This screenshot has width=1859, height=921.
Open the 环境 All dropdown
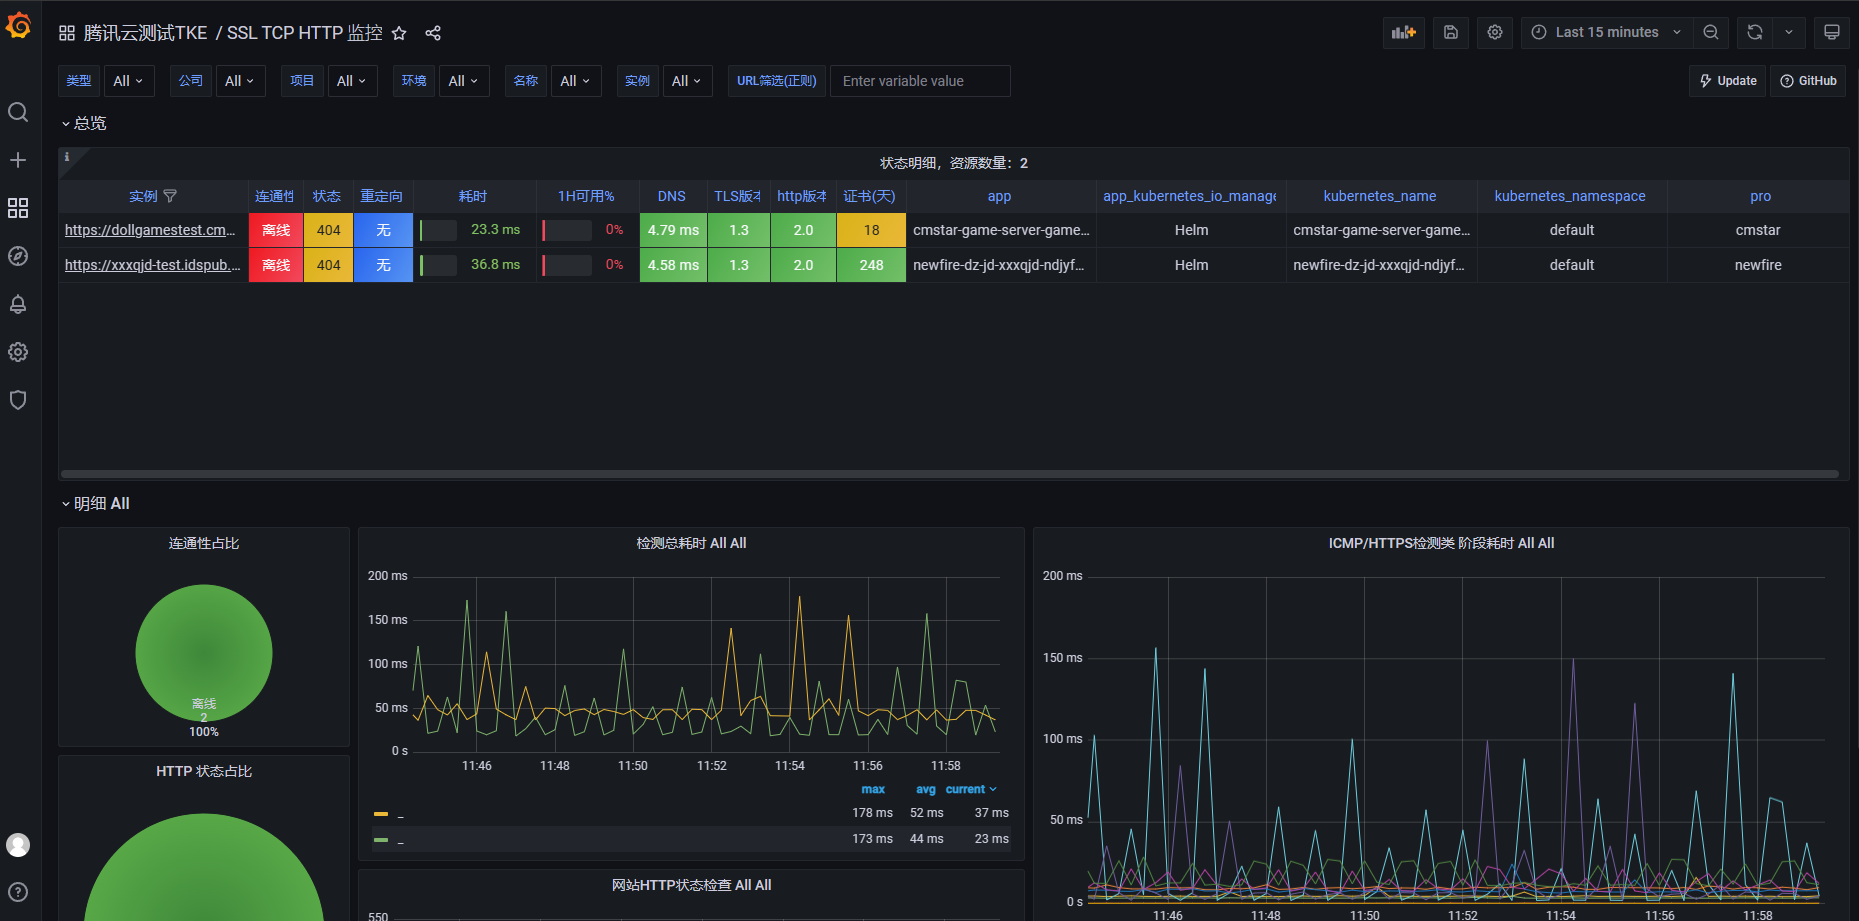coord(464,81)
